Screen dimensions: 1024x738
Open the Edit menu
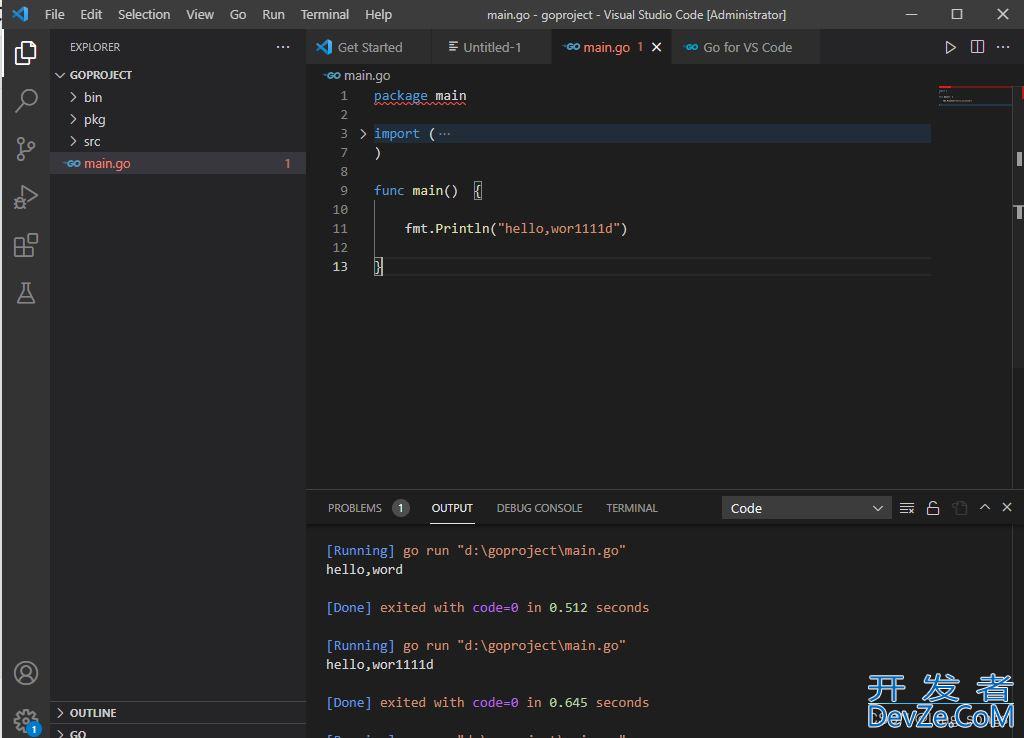tap(91, 14)
